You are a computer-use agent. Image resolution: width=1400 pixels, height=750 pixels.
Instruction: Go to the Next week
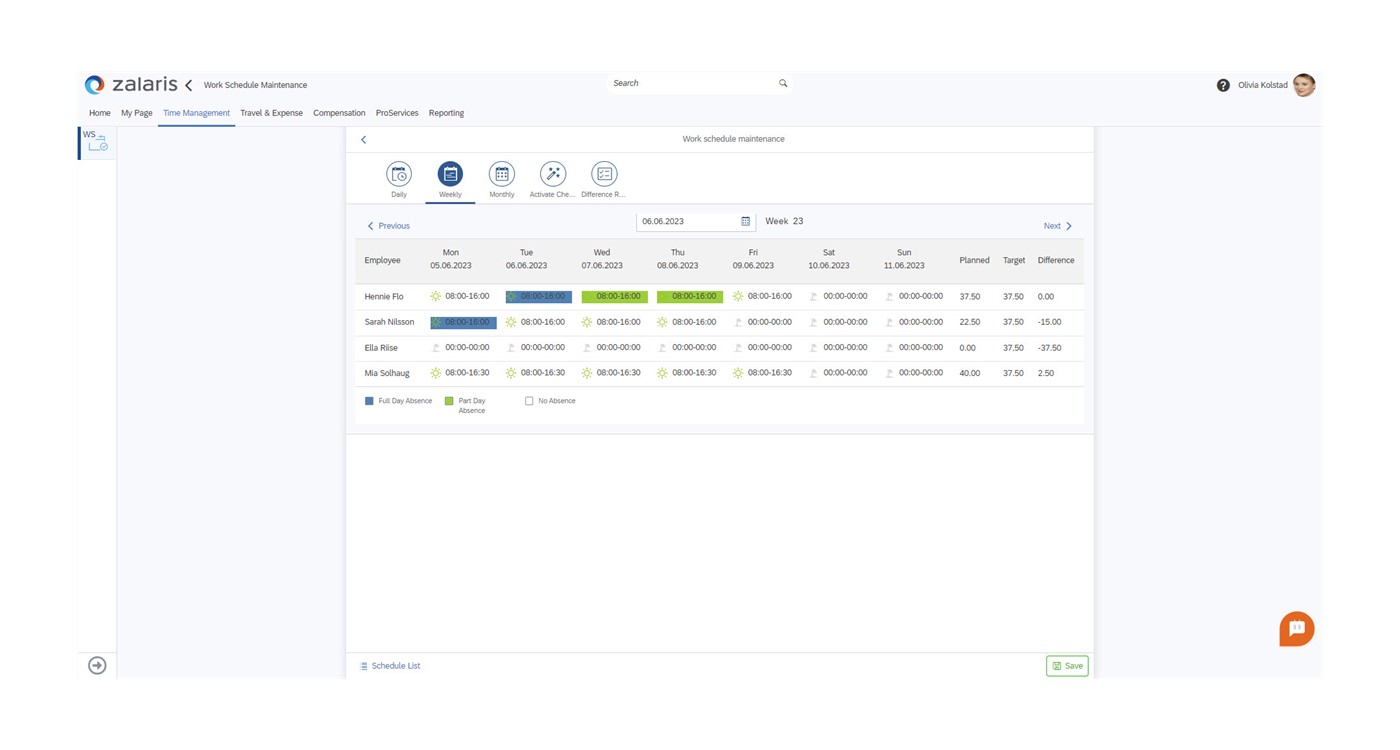coord(1057,226)
